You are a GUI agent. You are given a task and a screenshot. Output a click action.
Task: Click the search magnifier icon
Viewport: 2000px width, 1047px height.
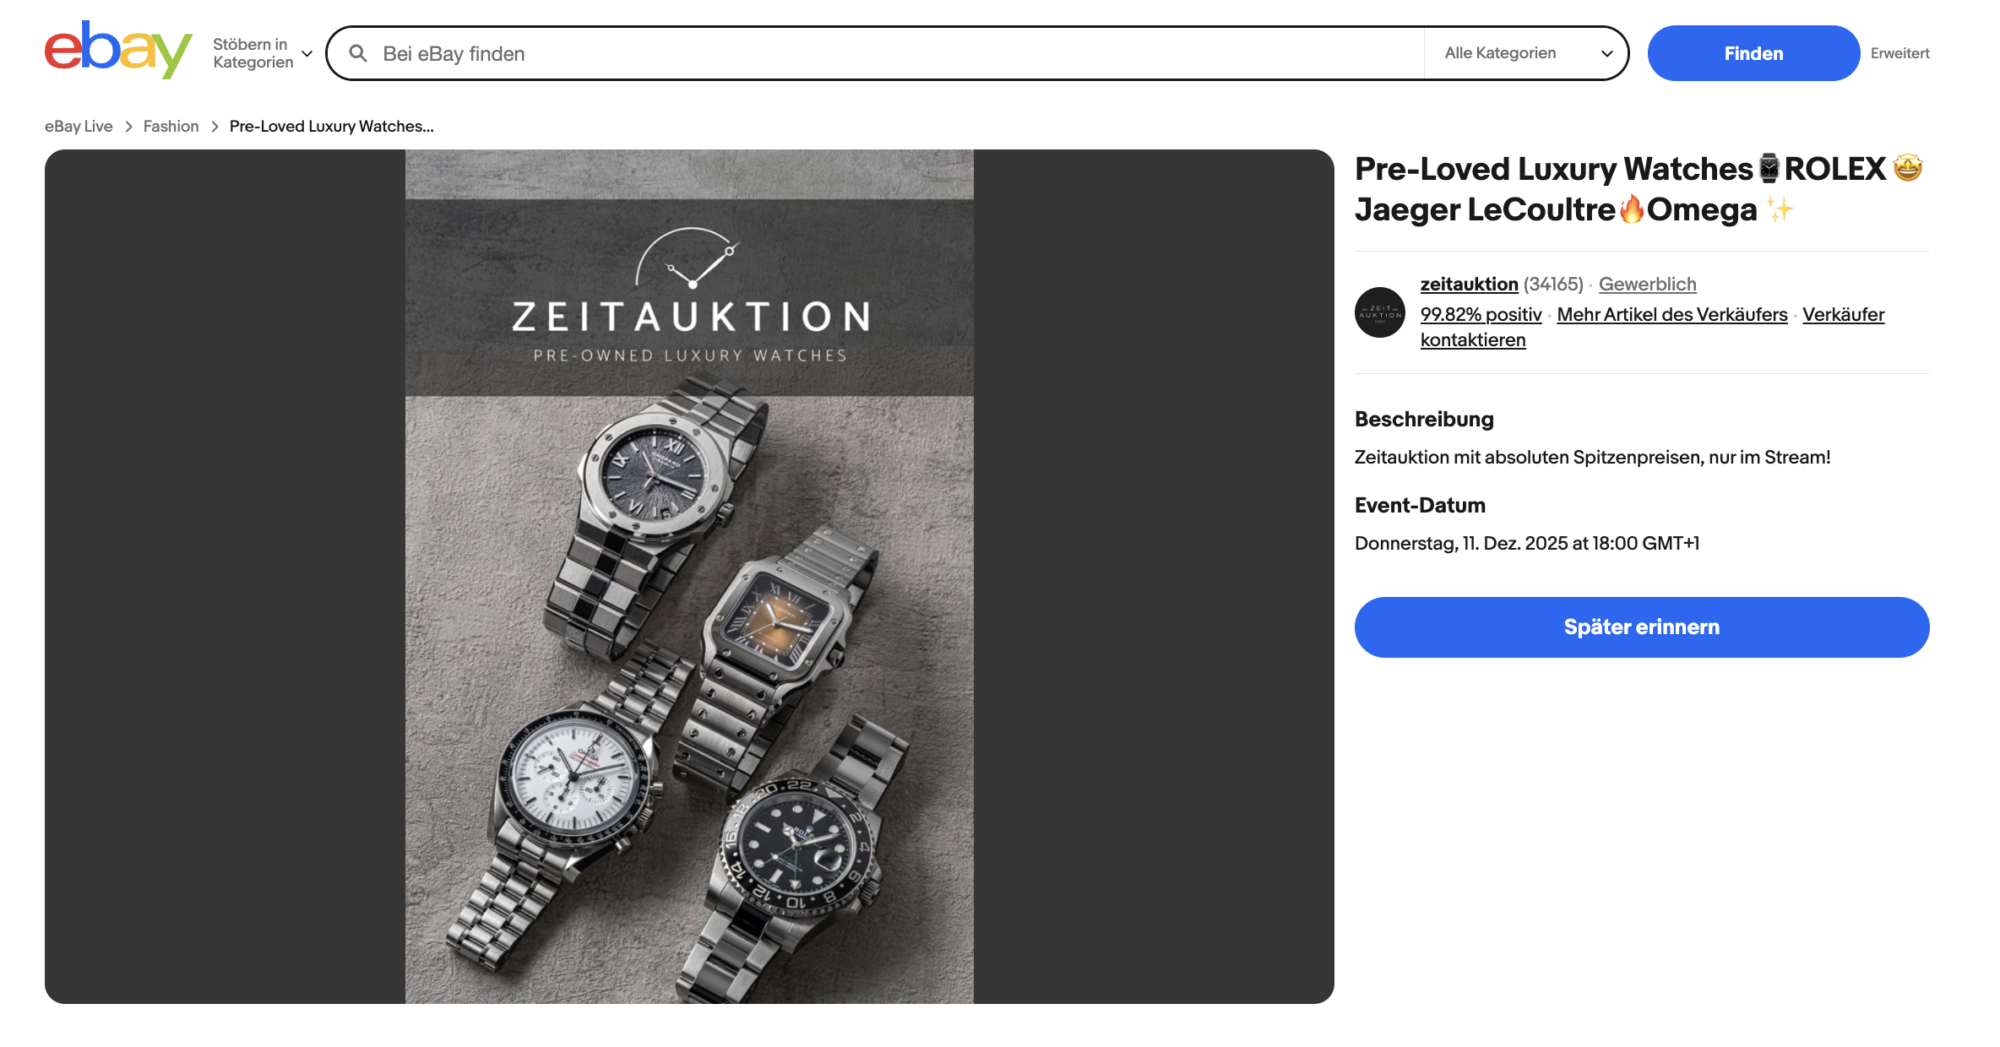click(358, 53)
